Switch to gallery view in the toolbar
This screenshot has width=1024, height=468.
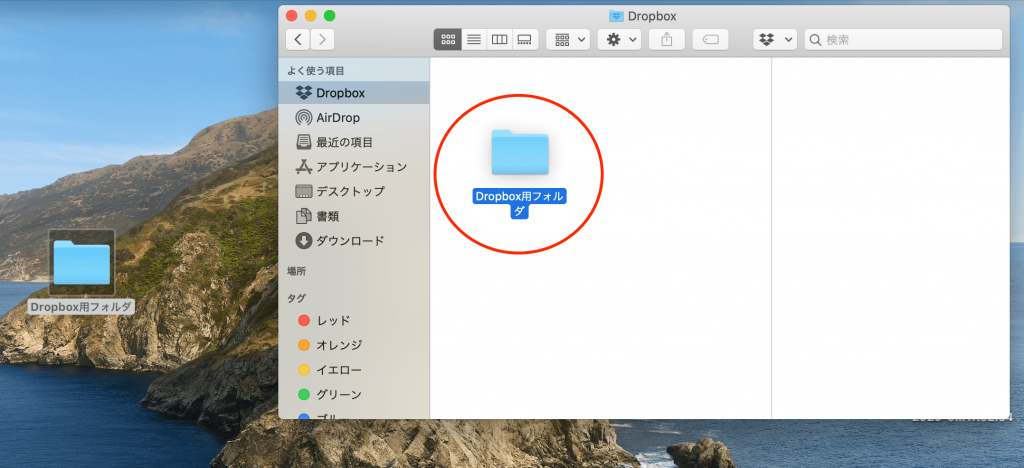pos(525,40)
